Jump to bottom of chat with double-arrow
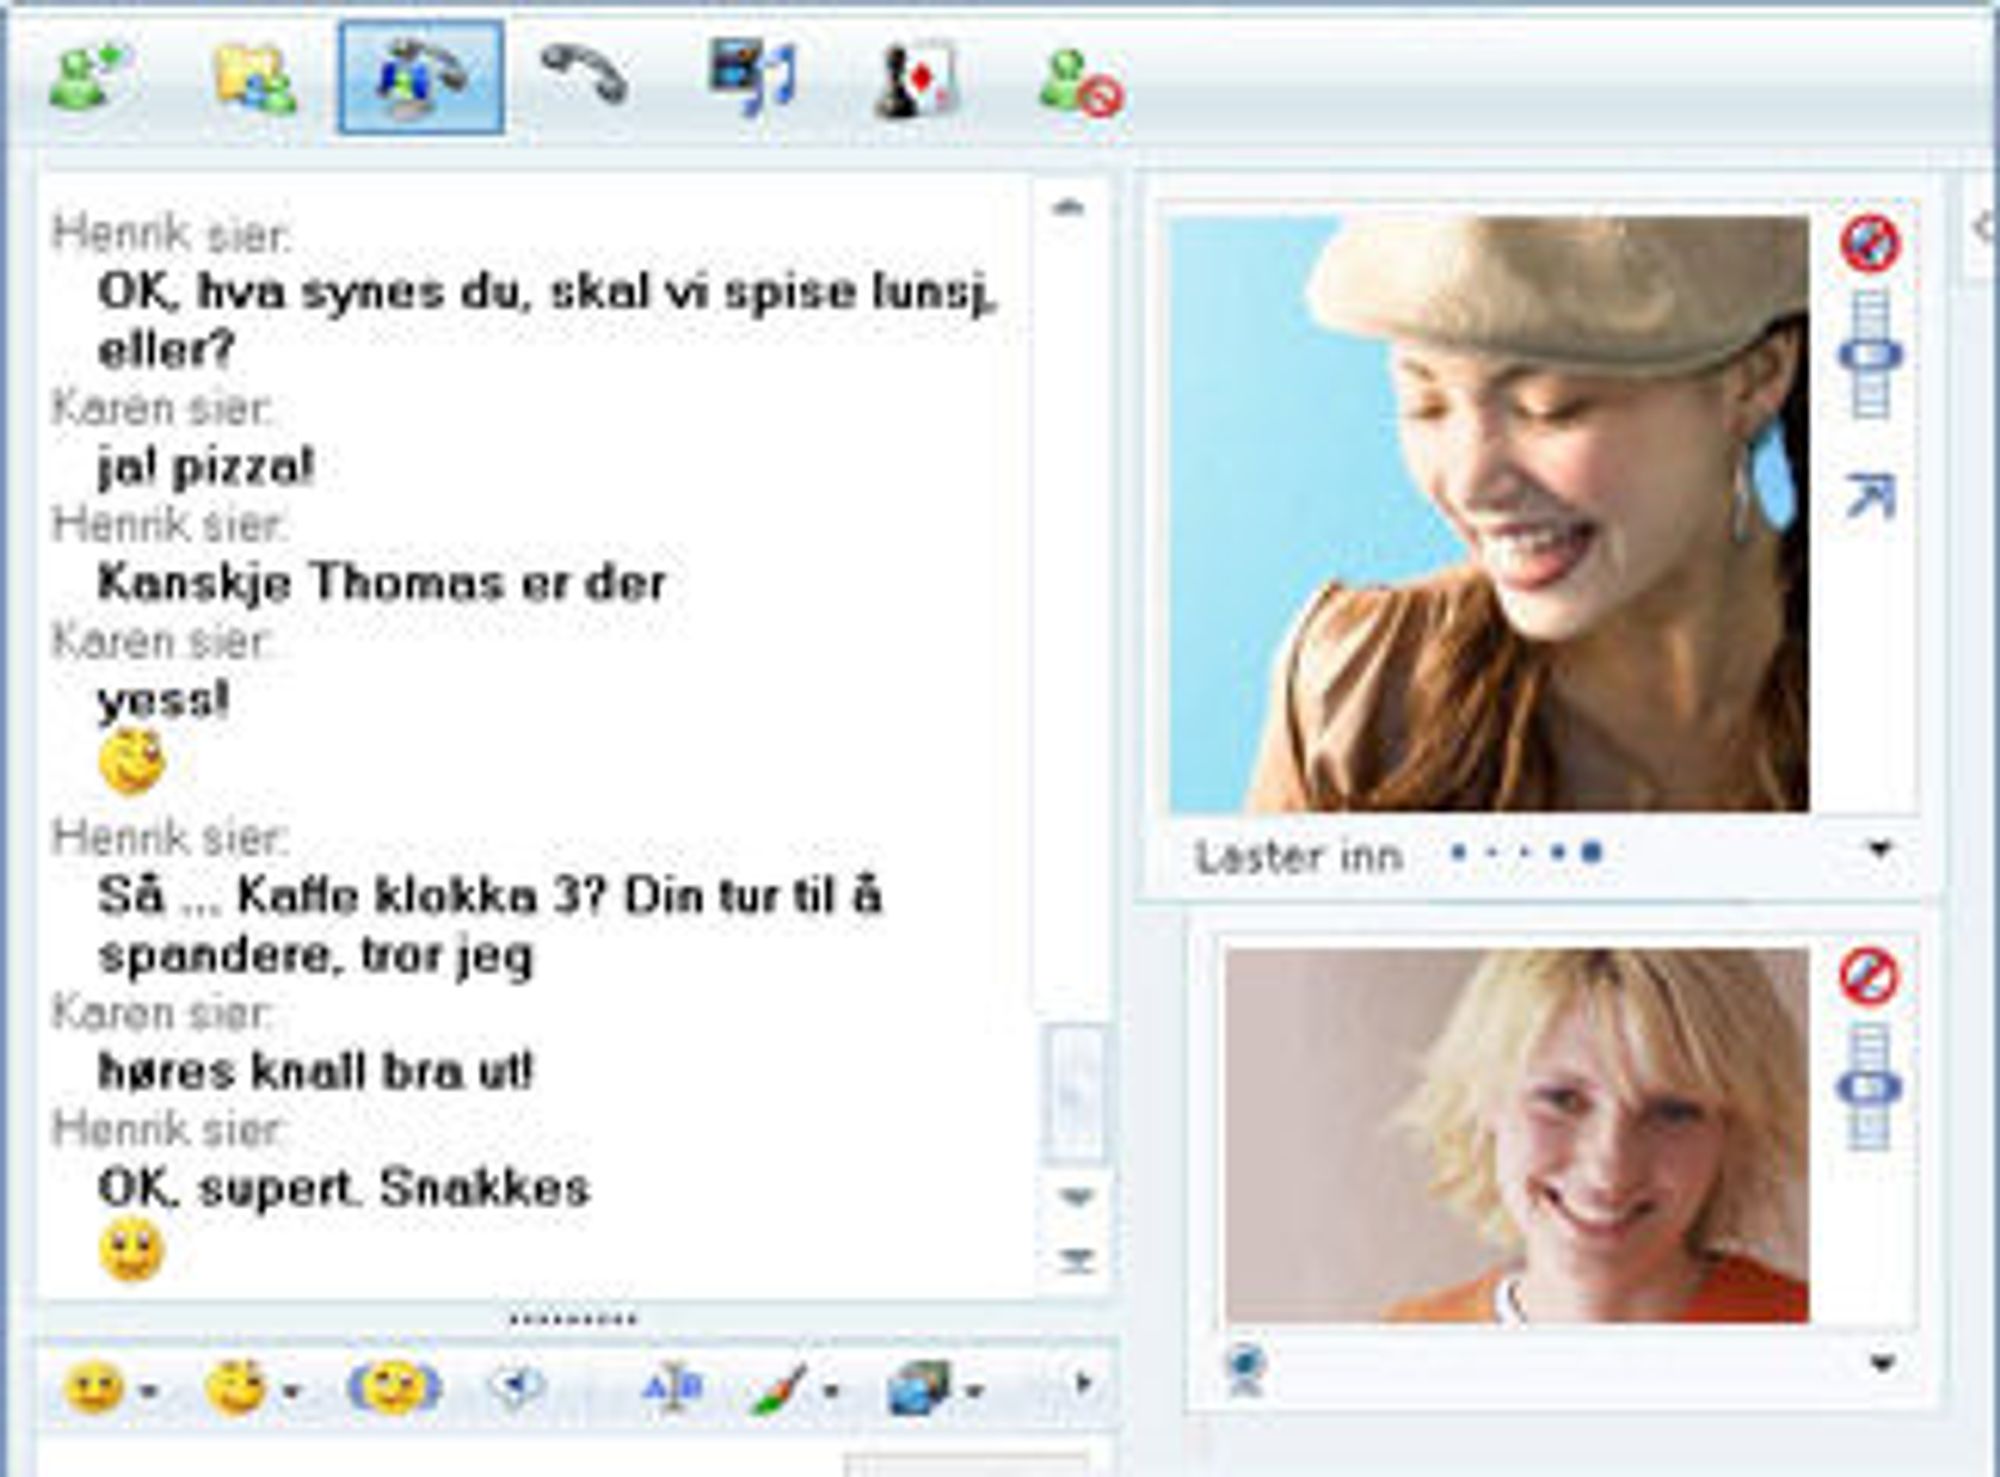Image resolution: width=2000 pixels, height=1477 pixels. 1076,1260
